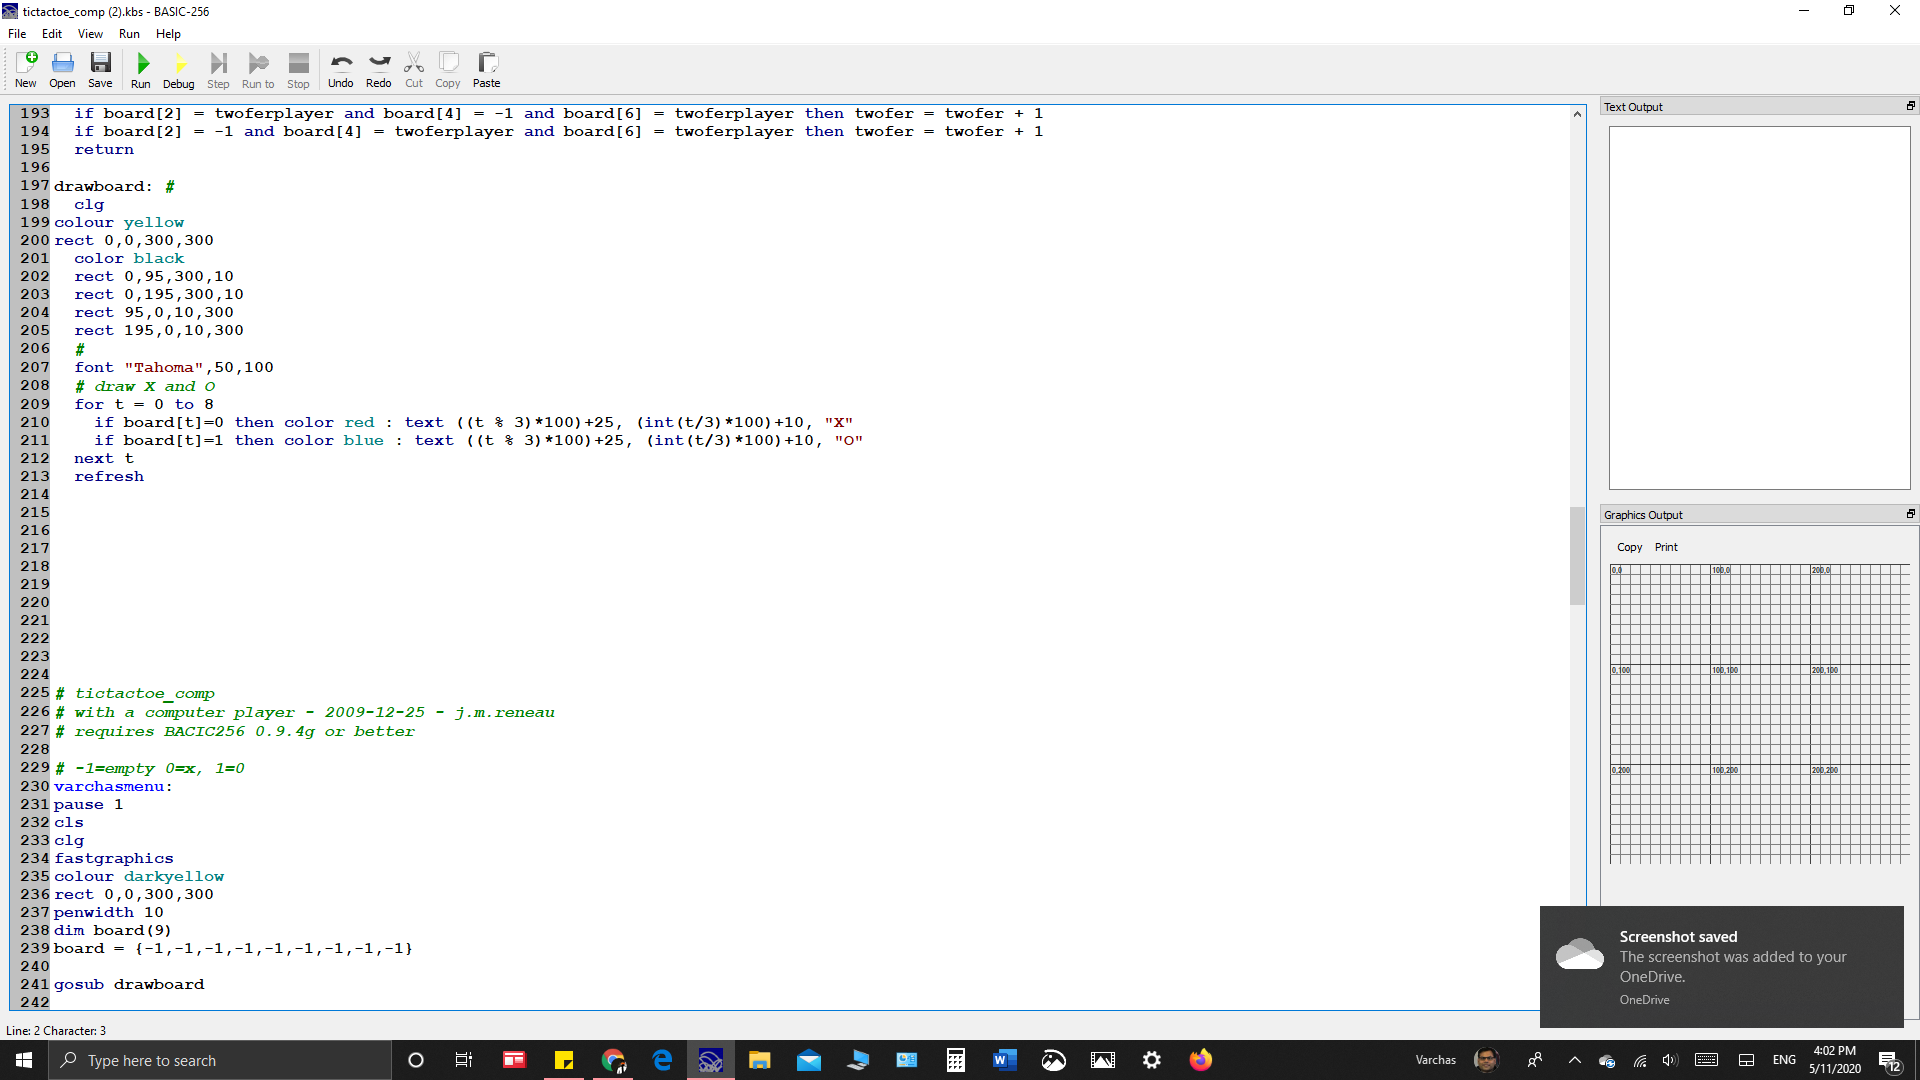Click the Step toolbar icon
This screenshot has height=1080, width=1920.
pos(218,70)
